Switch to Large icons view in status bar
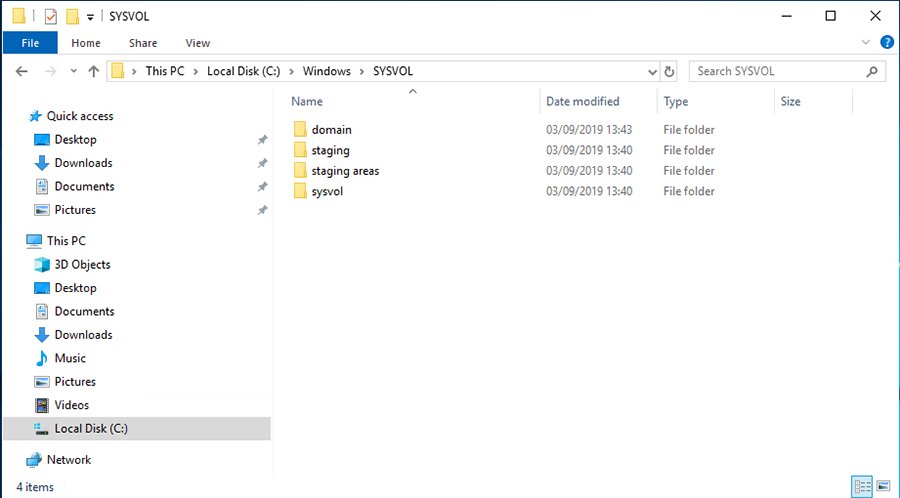 point(882,487)
